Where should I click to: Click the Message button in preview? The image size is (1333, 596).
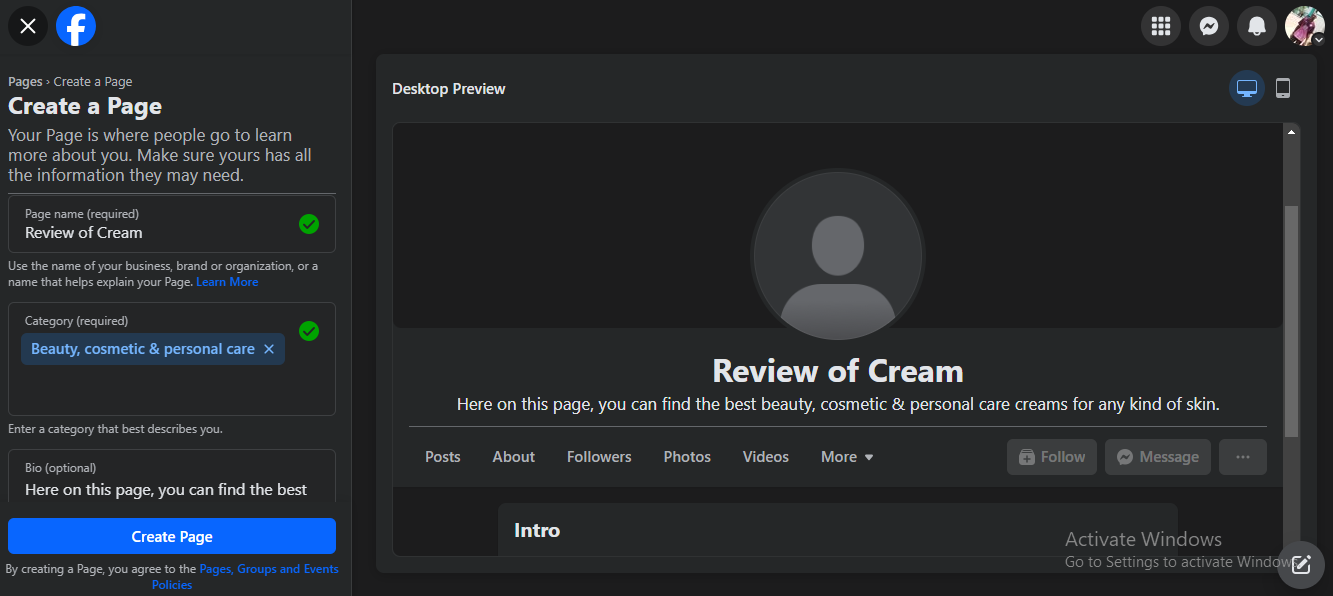point(1158,457)
